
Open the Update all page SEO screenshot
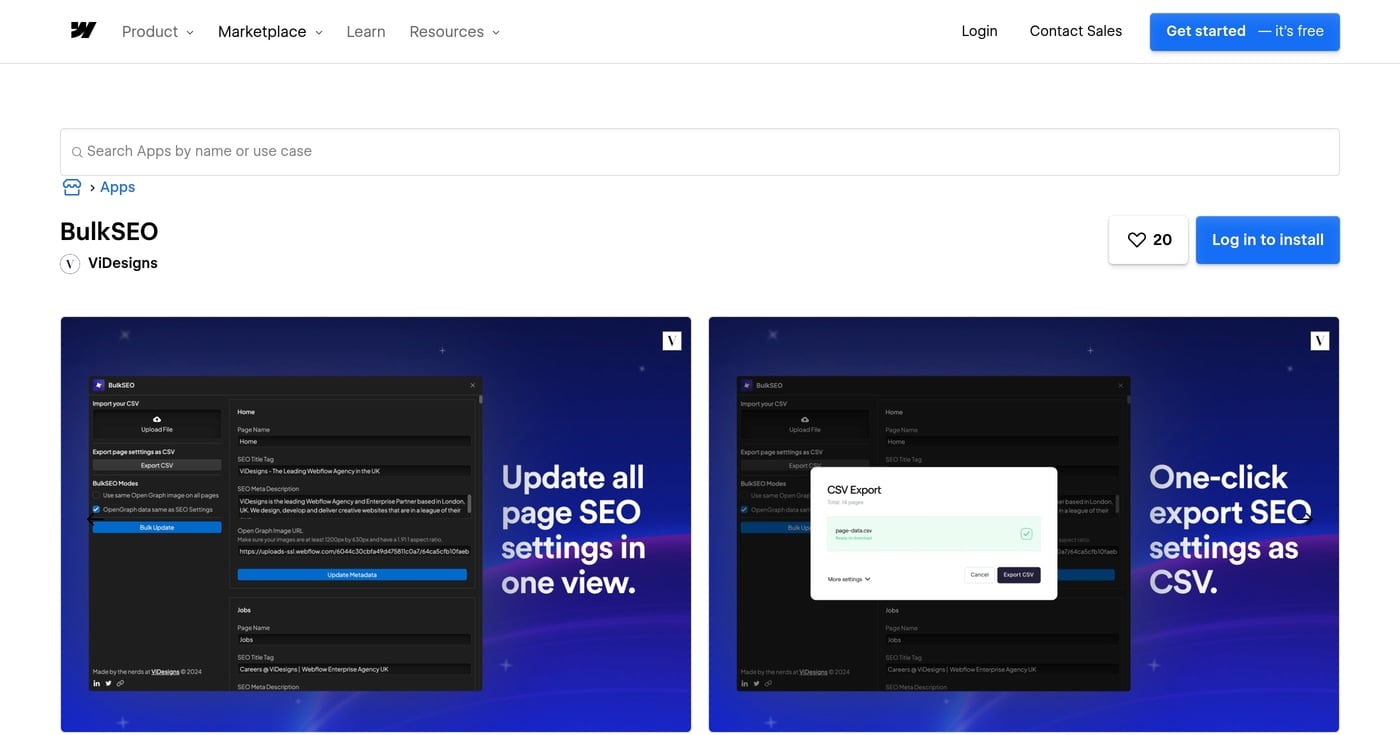tap(376, 524)
